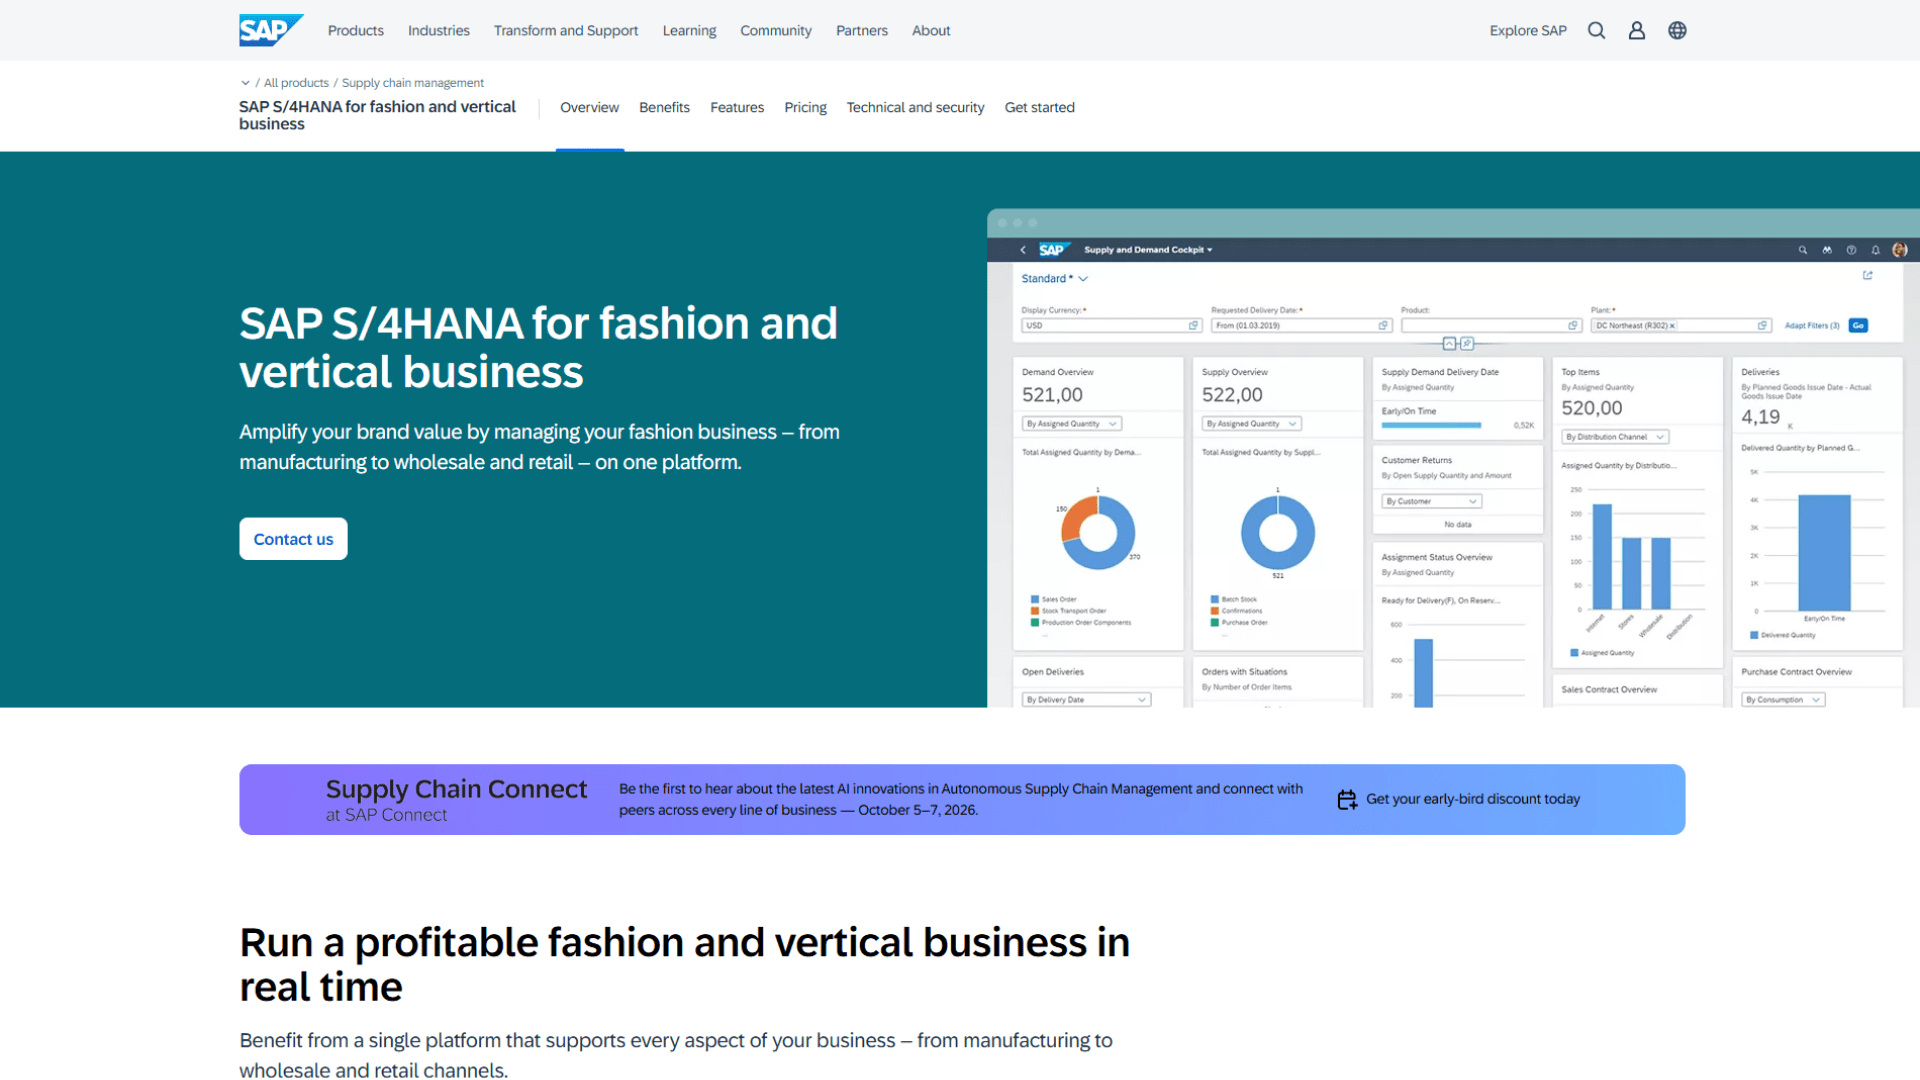Click value help icon in Plant field
This screenshot has height=1080, width=1920.
click(x=1762, y=326)
